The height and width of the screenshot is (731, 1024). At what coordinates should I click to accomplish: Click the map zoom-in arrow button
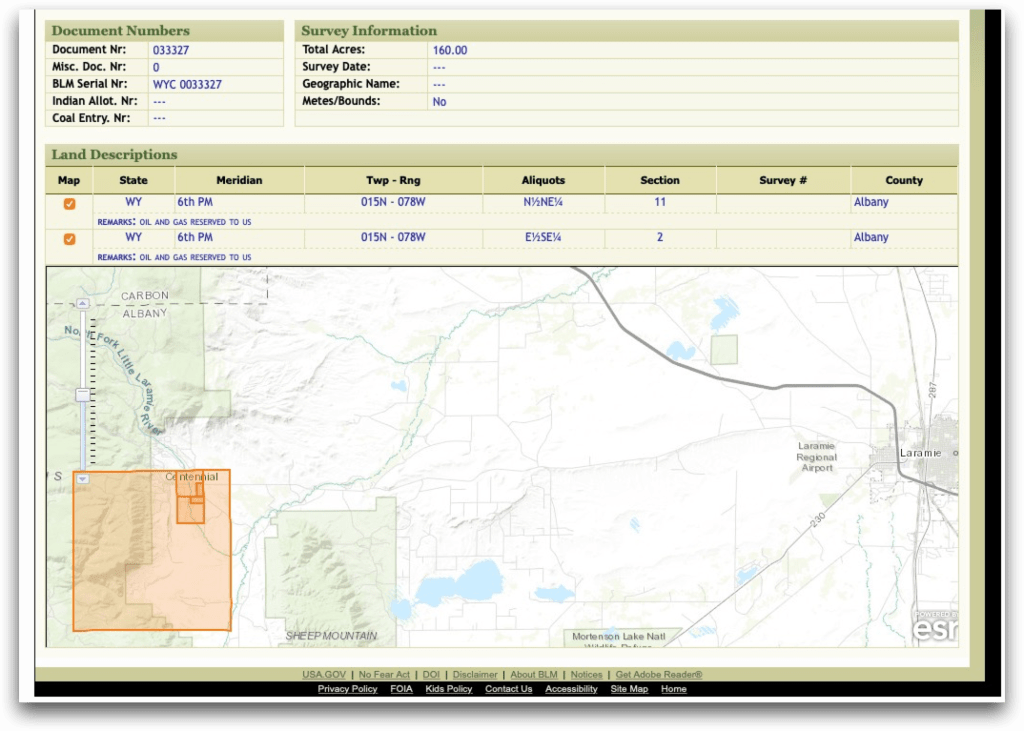point(83,303)
